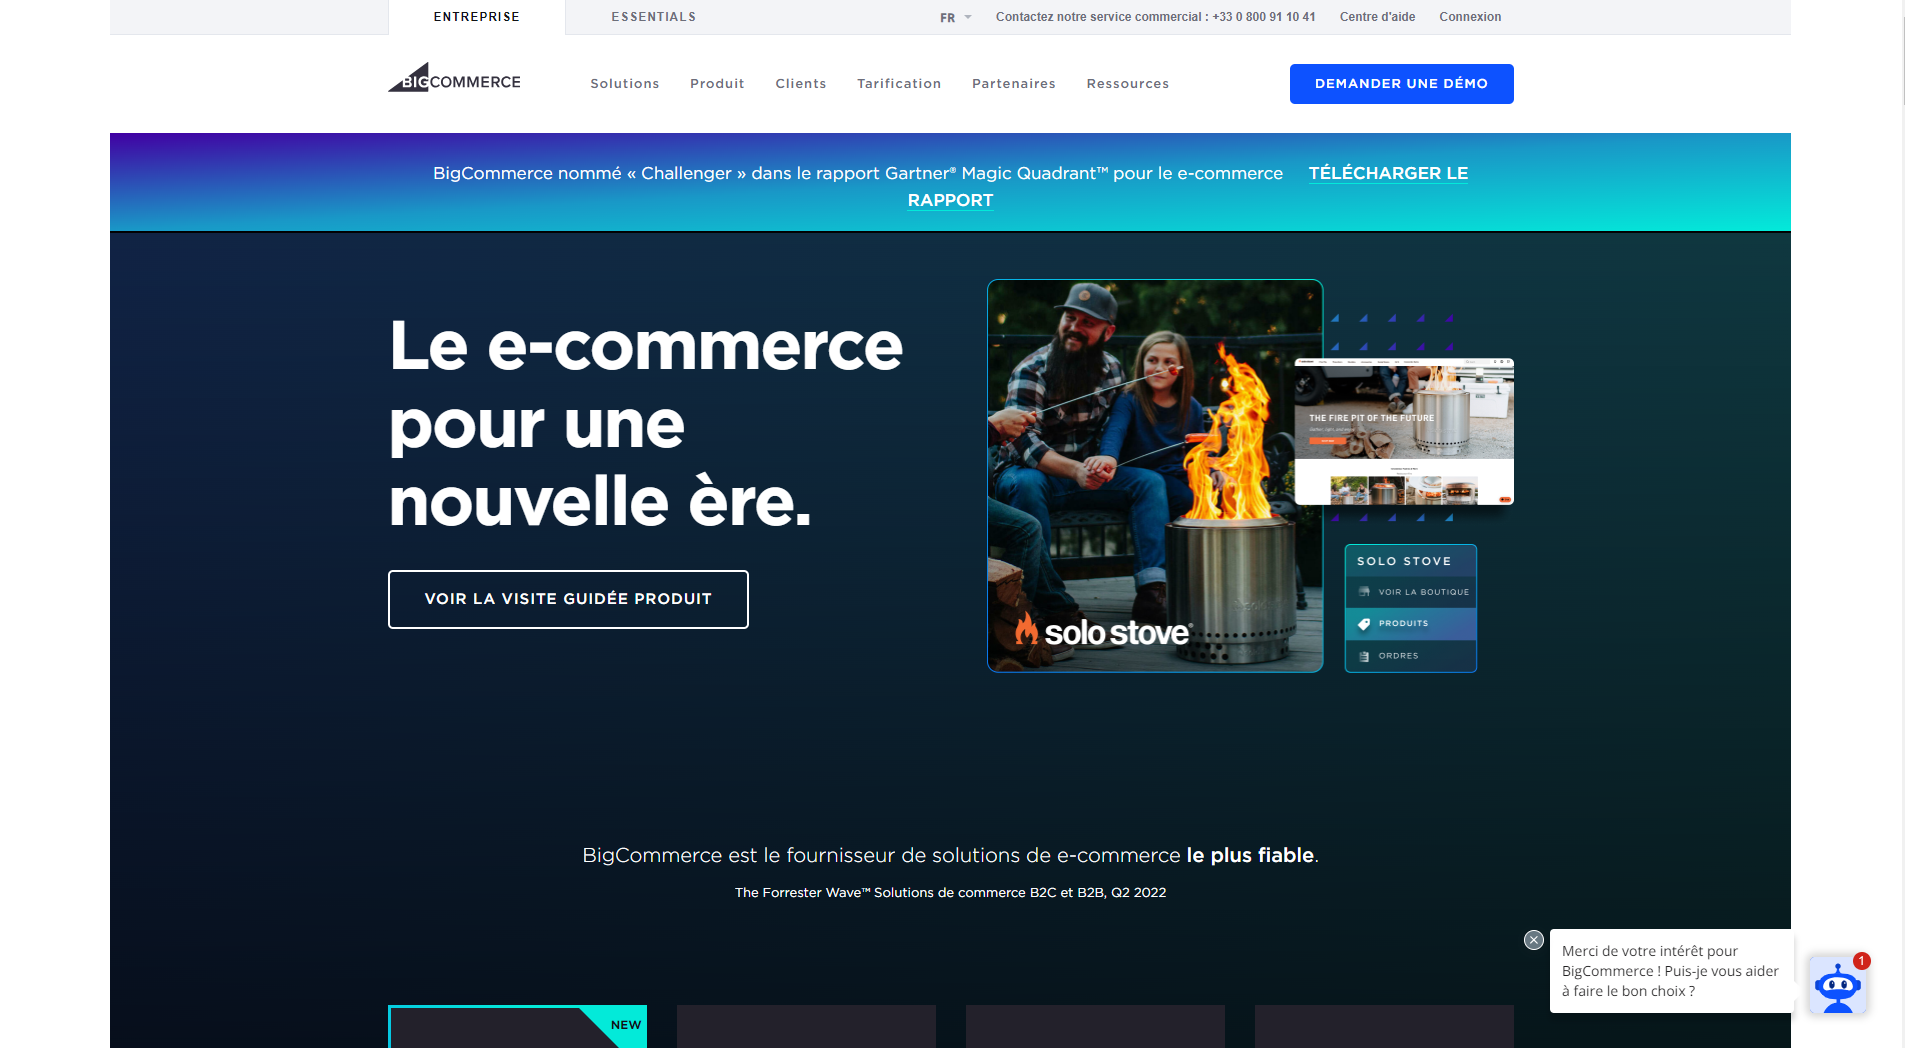Screen dimensions: 1905x1048
Task: Click the Forrester Wave report text
Action: coord(950,892)
